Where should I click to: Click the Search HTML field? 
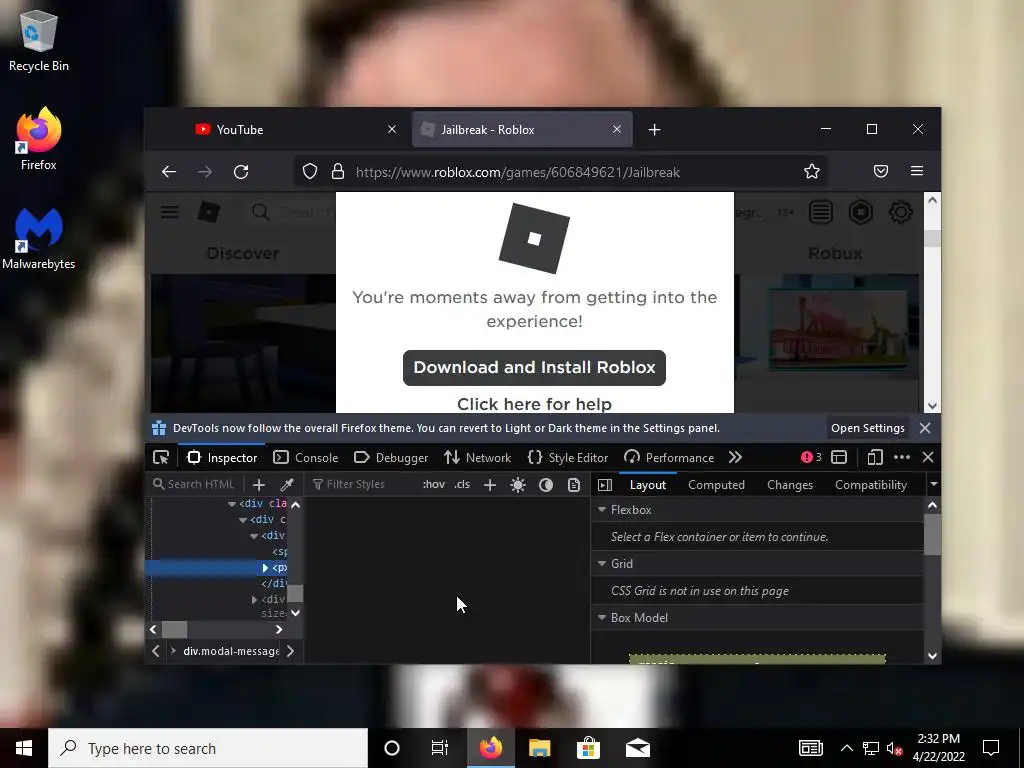pos(196,485)
